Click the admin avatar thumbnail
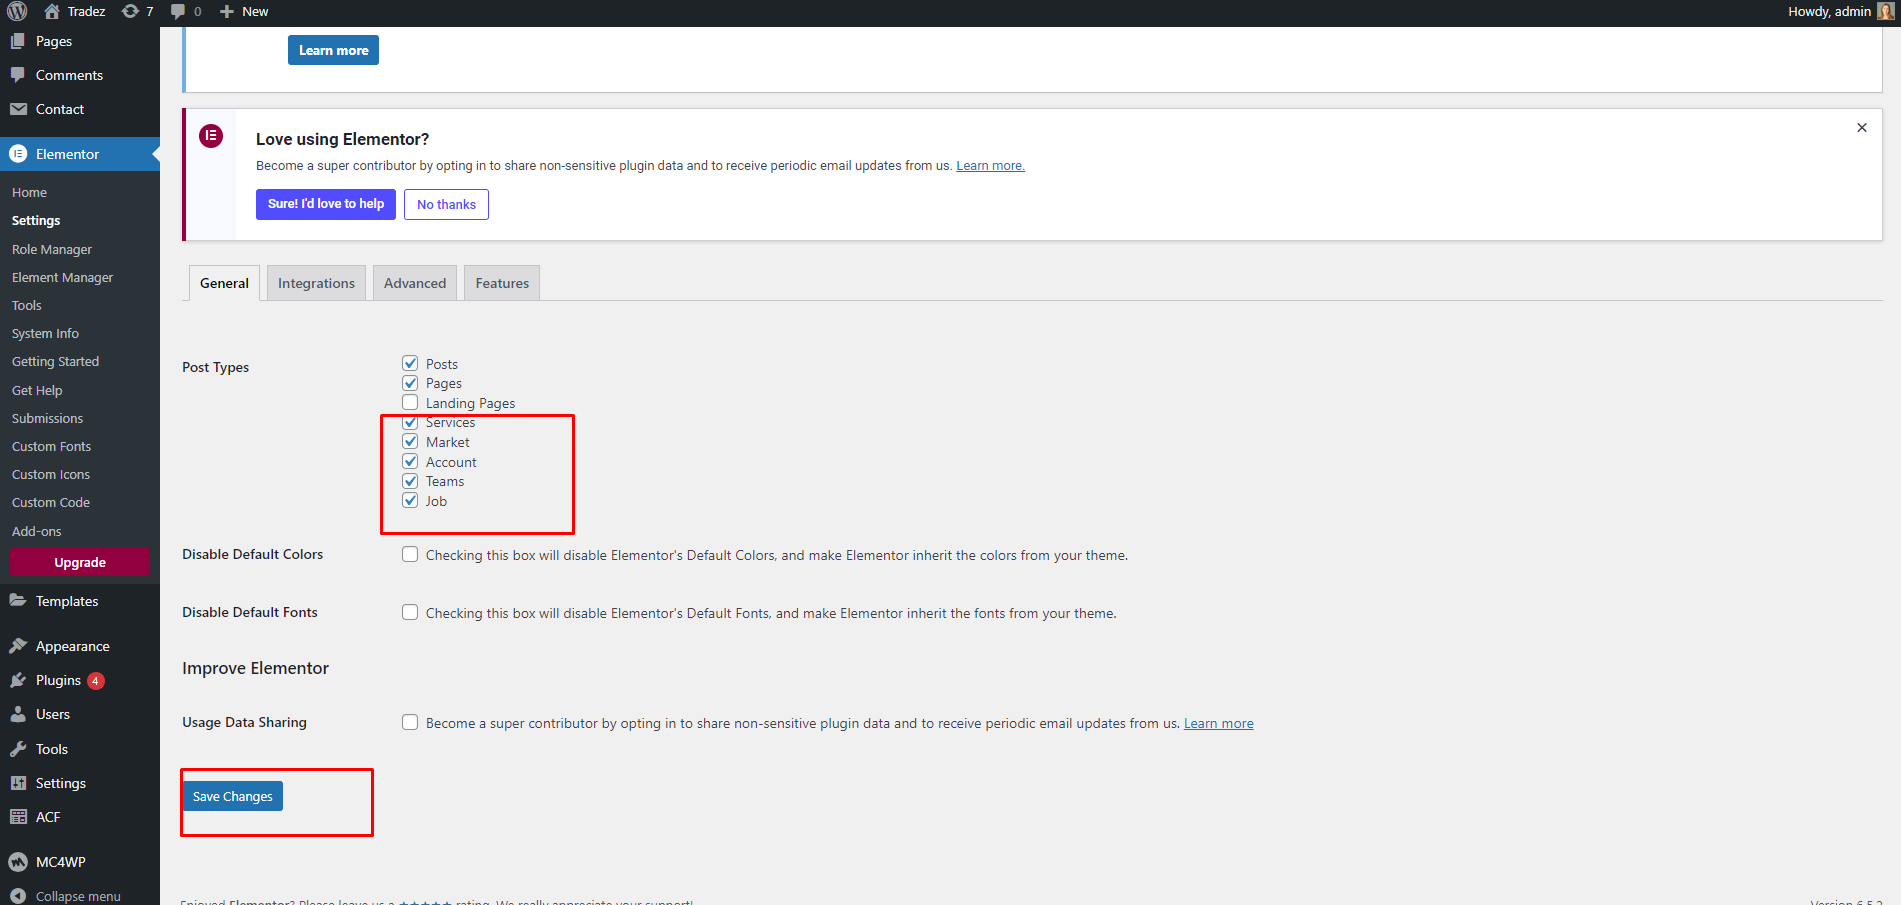 pyautogui.click(x=1886, y=11)
